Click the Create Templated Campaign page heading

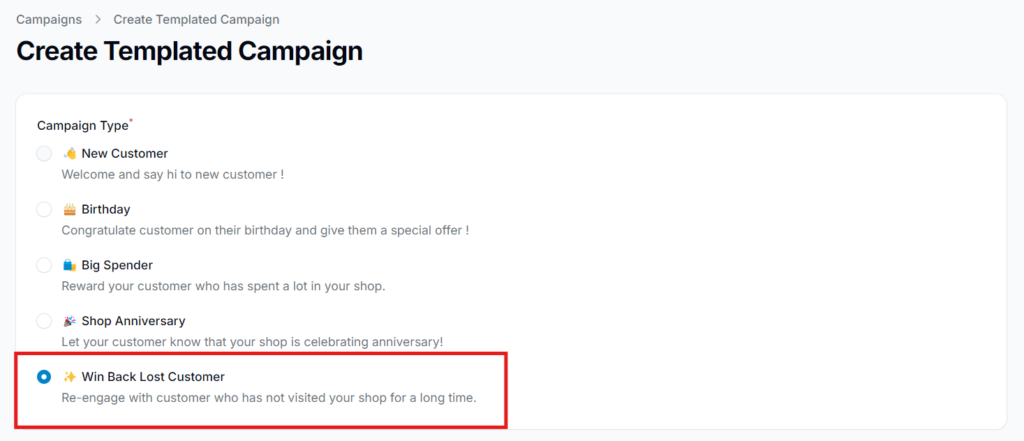click(x=189, y=52)
